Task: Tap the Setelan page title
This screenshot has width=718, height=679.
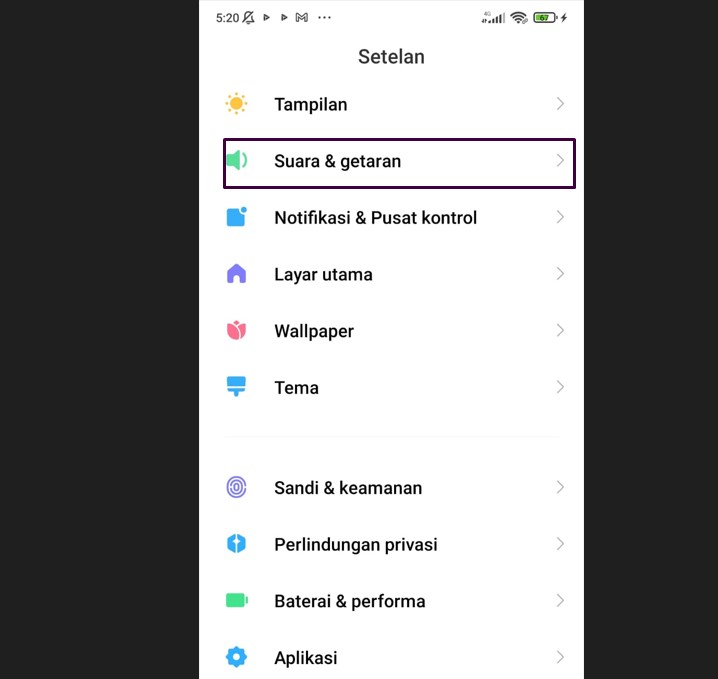Action: pyautogui.click(x=391, y=57)
